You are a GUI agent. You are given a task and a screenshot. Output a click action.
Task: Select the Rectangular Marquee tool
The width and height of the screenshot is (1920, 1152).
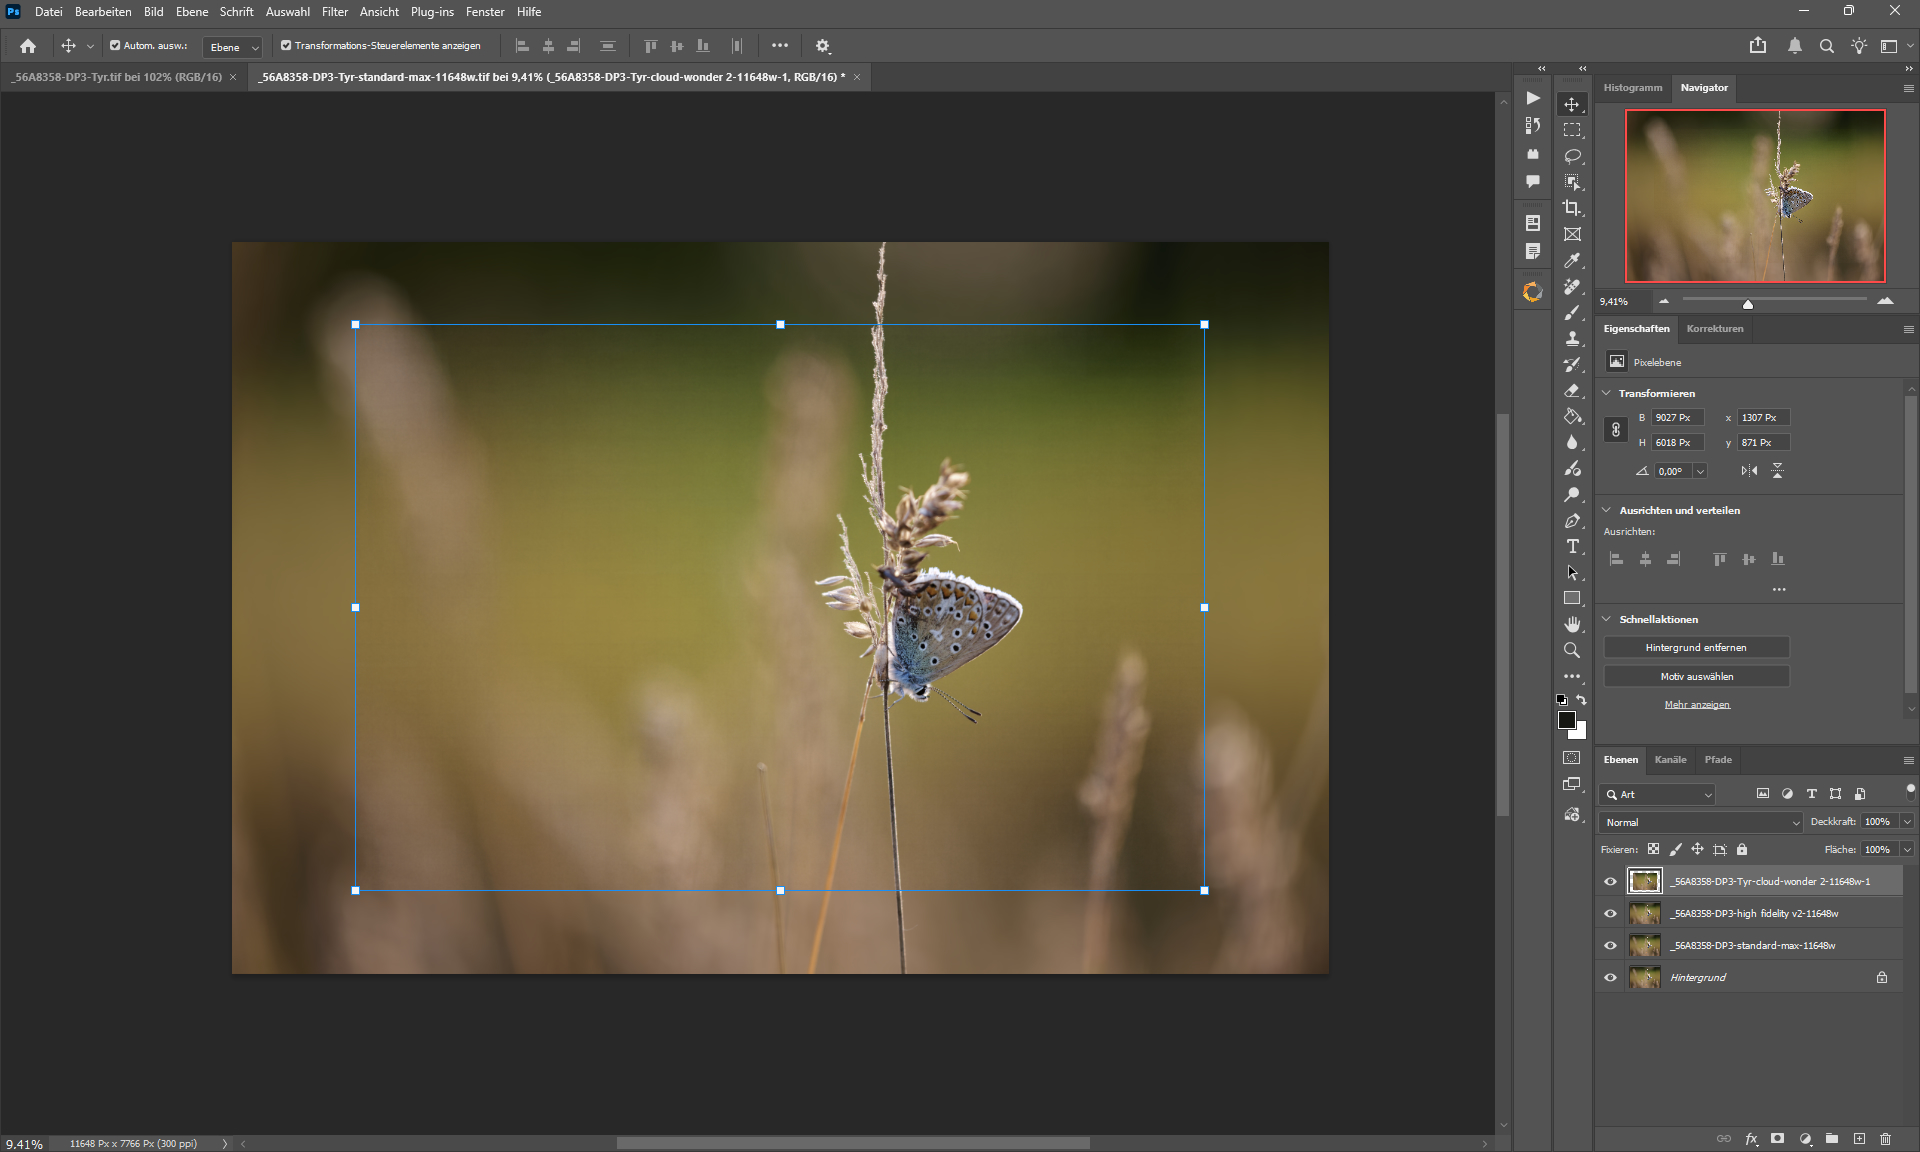[x=1572, y=130]
